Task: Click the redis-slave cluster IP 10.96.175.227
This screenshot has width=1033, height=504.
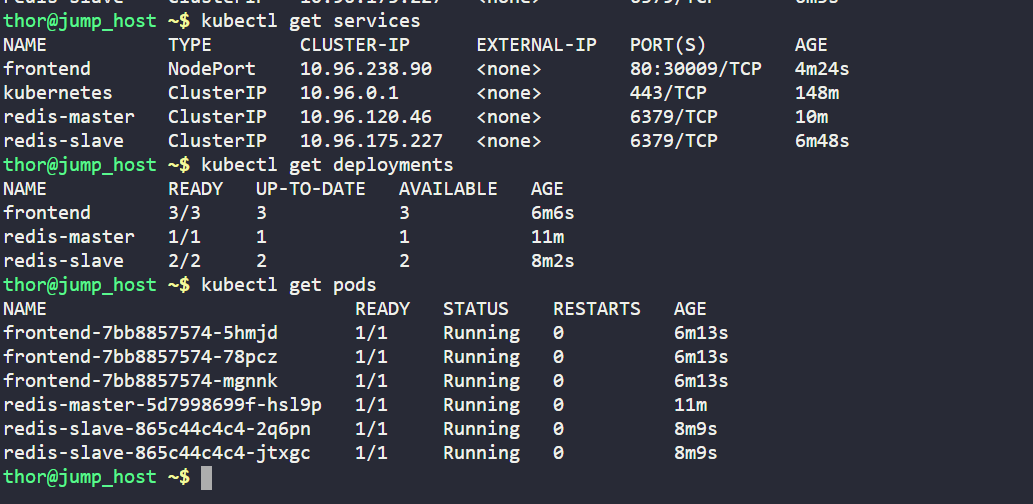Action: (371, 141)
